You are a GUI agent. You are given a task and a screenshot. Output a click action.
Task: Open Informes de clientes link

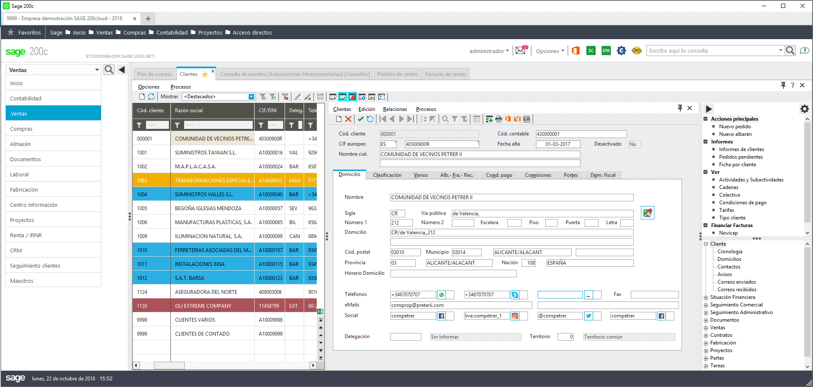pos(741,149)
